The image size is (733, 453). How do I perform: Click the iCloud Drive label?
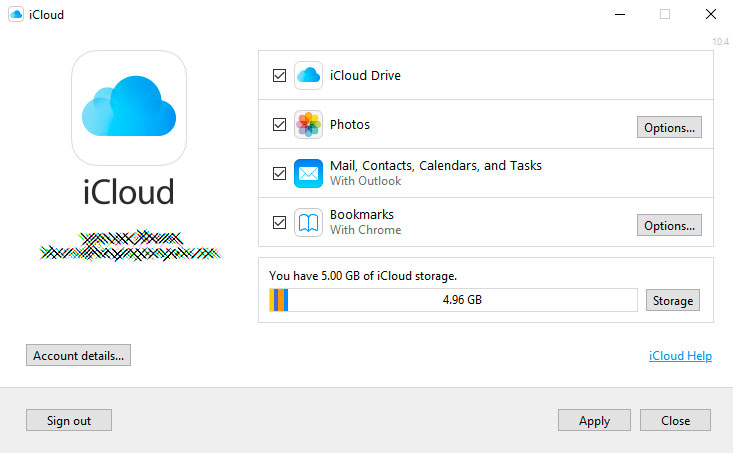[x=365, y=75]
